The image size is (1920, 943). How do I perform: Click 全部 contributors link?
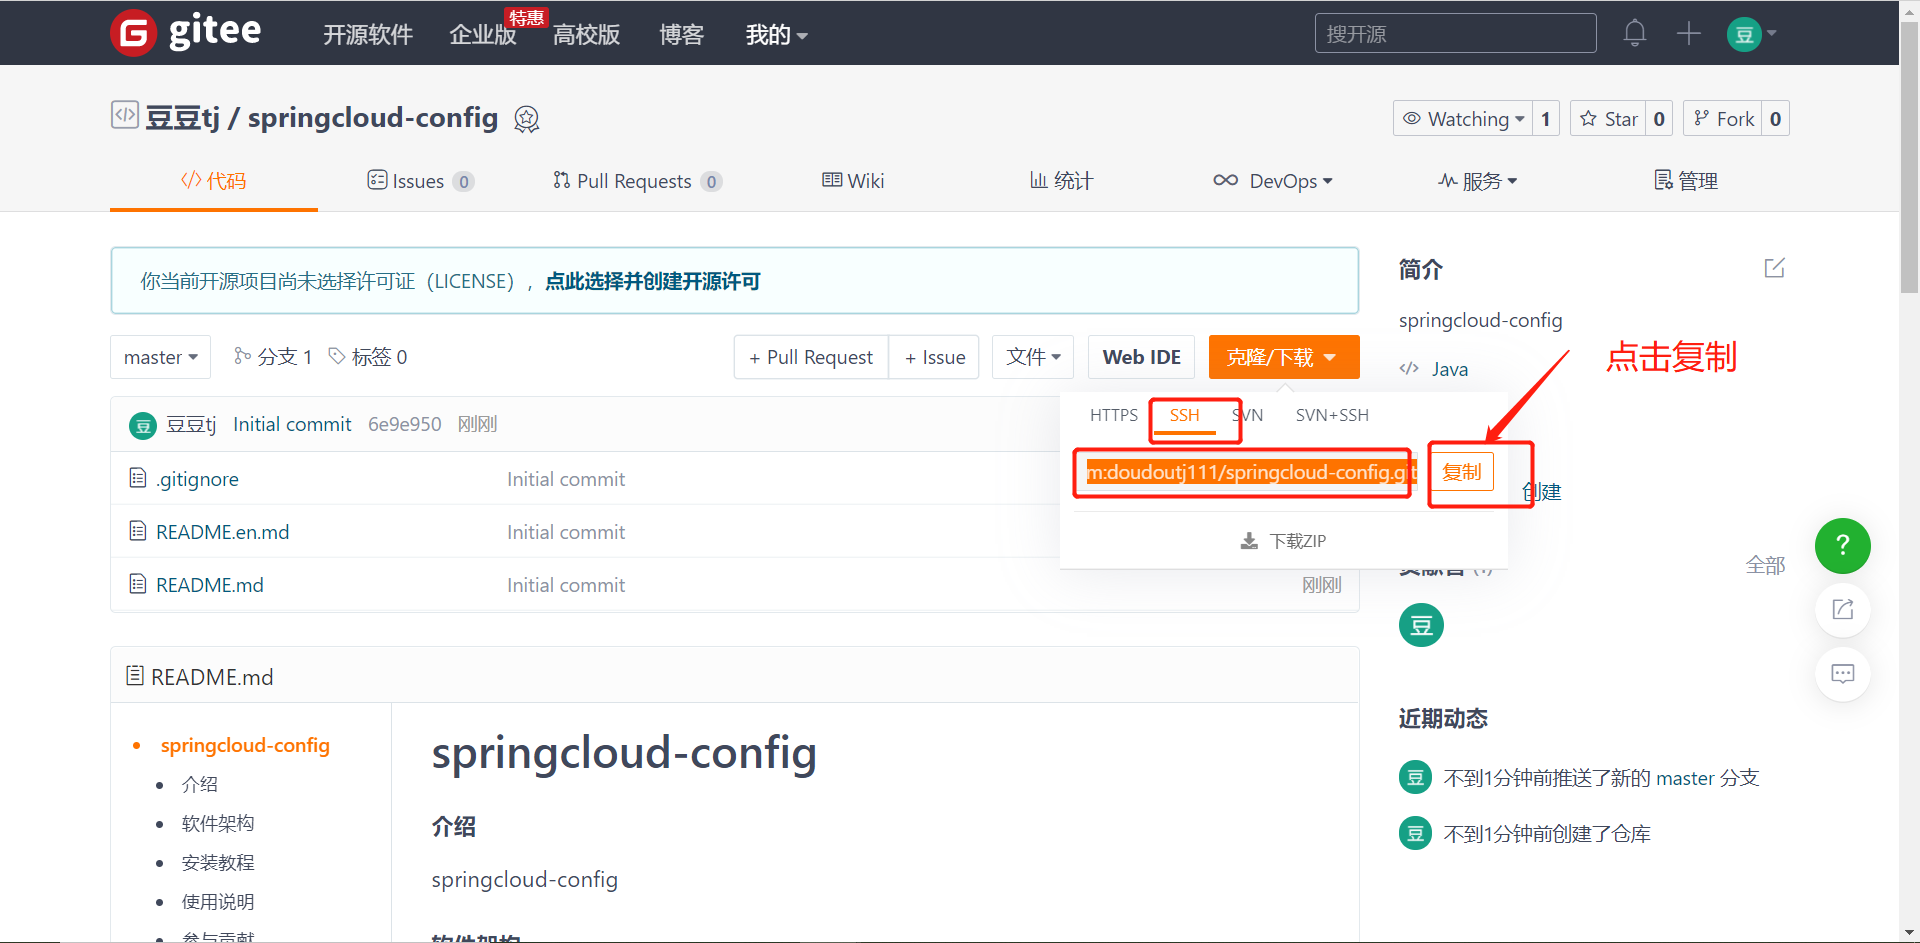(1765, 565)
